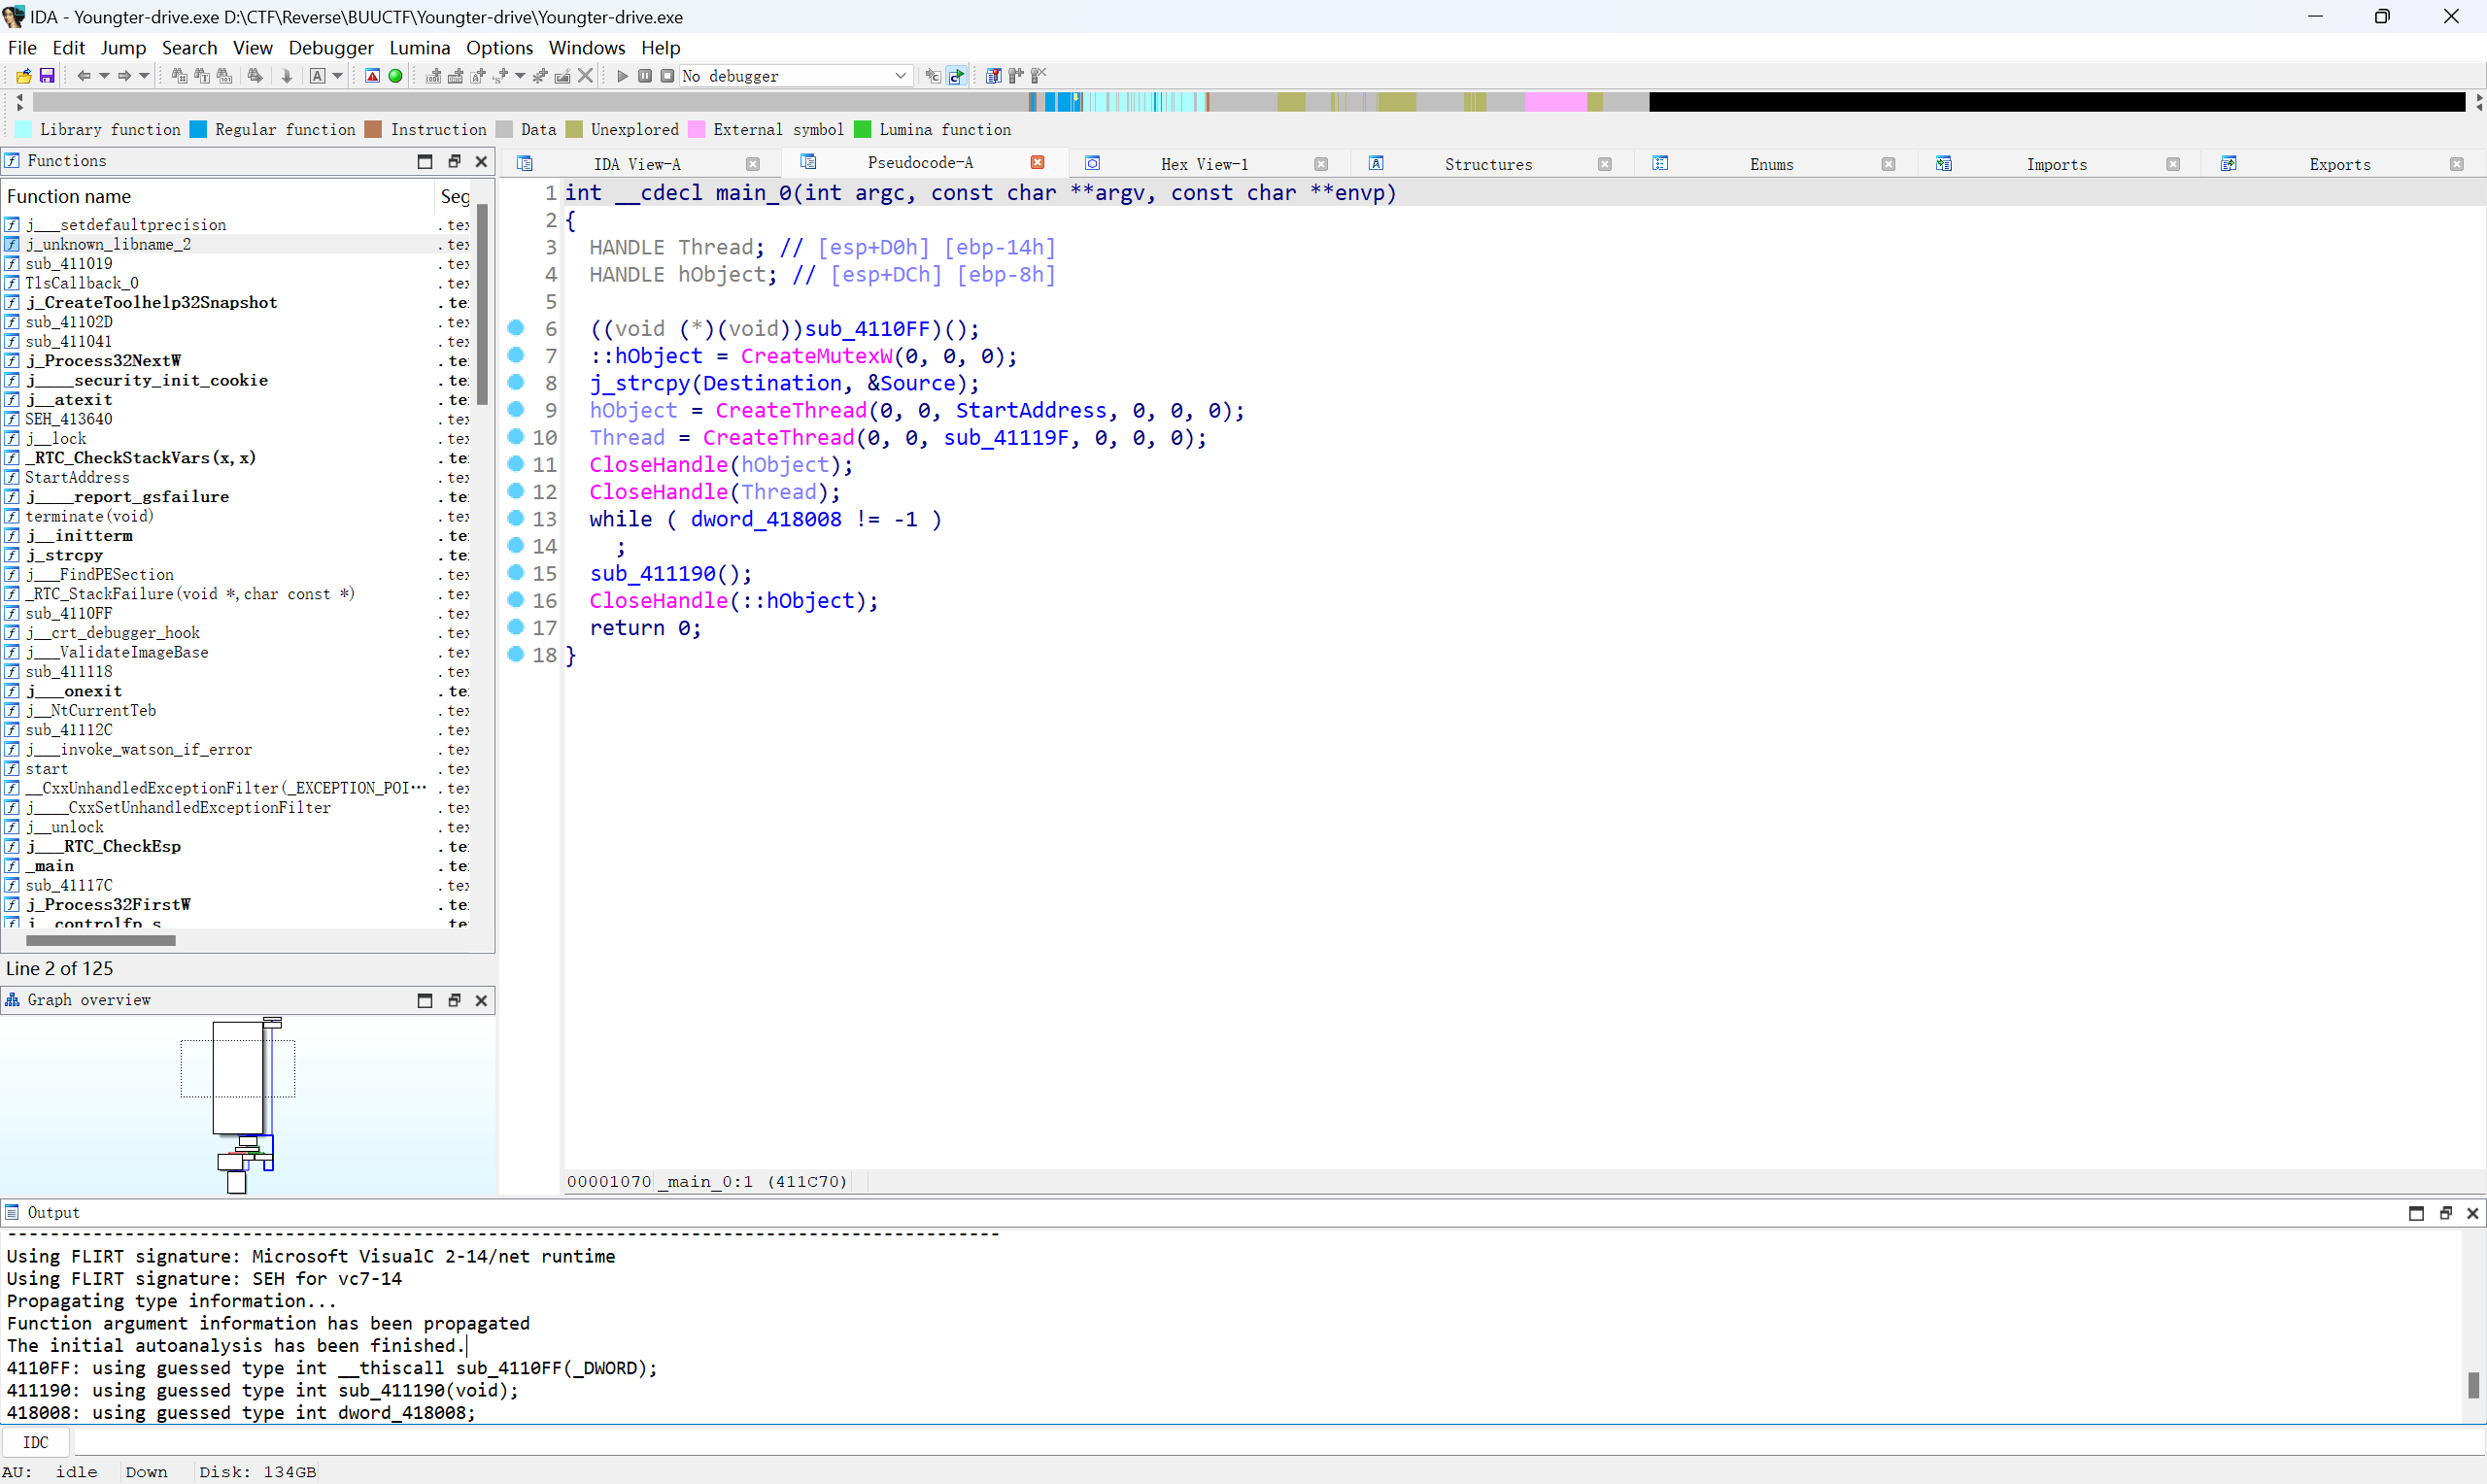Click the down-arrow jump toolbar icon
Viewport: 2487px width, 1484px height.
tap(287, 76)
